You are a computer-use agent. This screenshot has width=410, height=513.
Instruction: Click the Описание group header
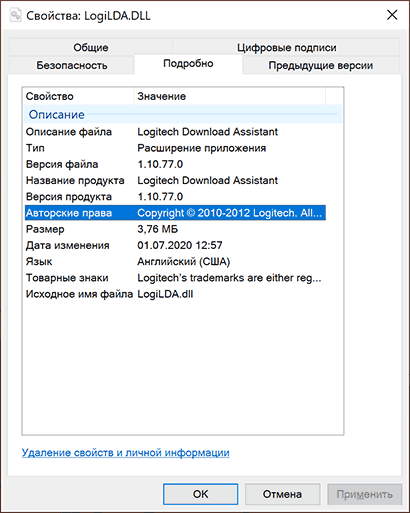[183, 114]
